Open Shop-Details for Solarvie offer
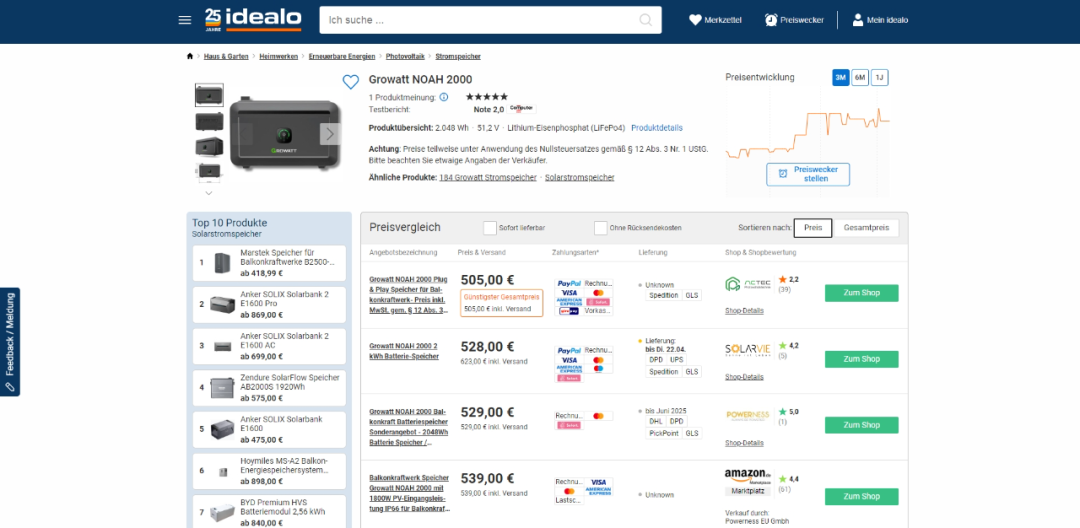 coord(744,377)
